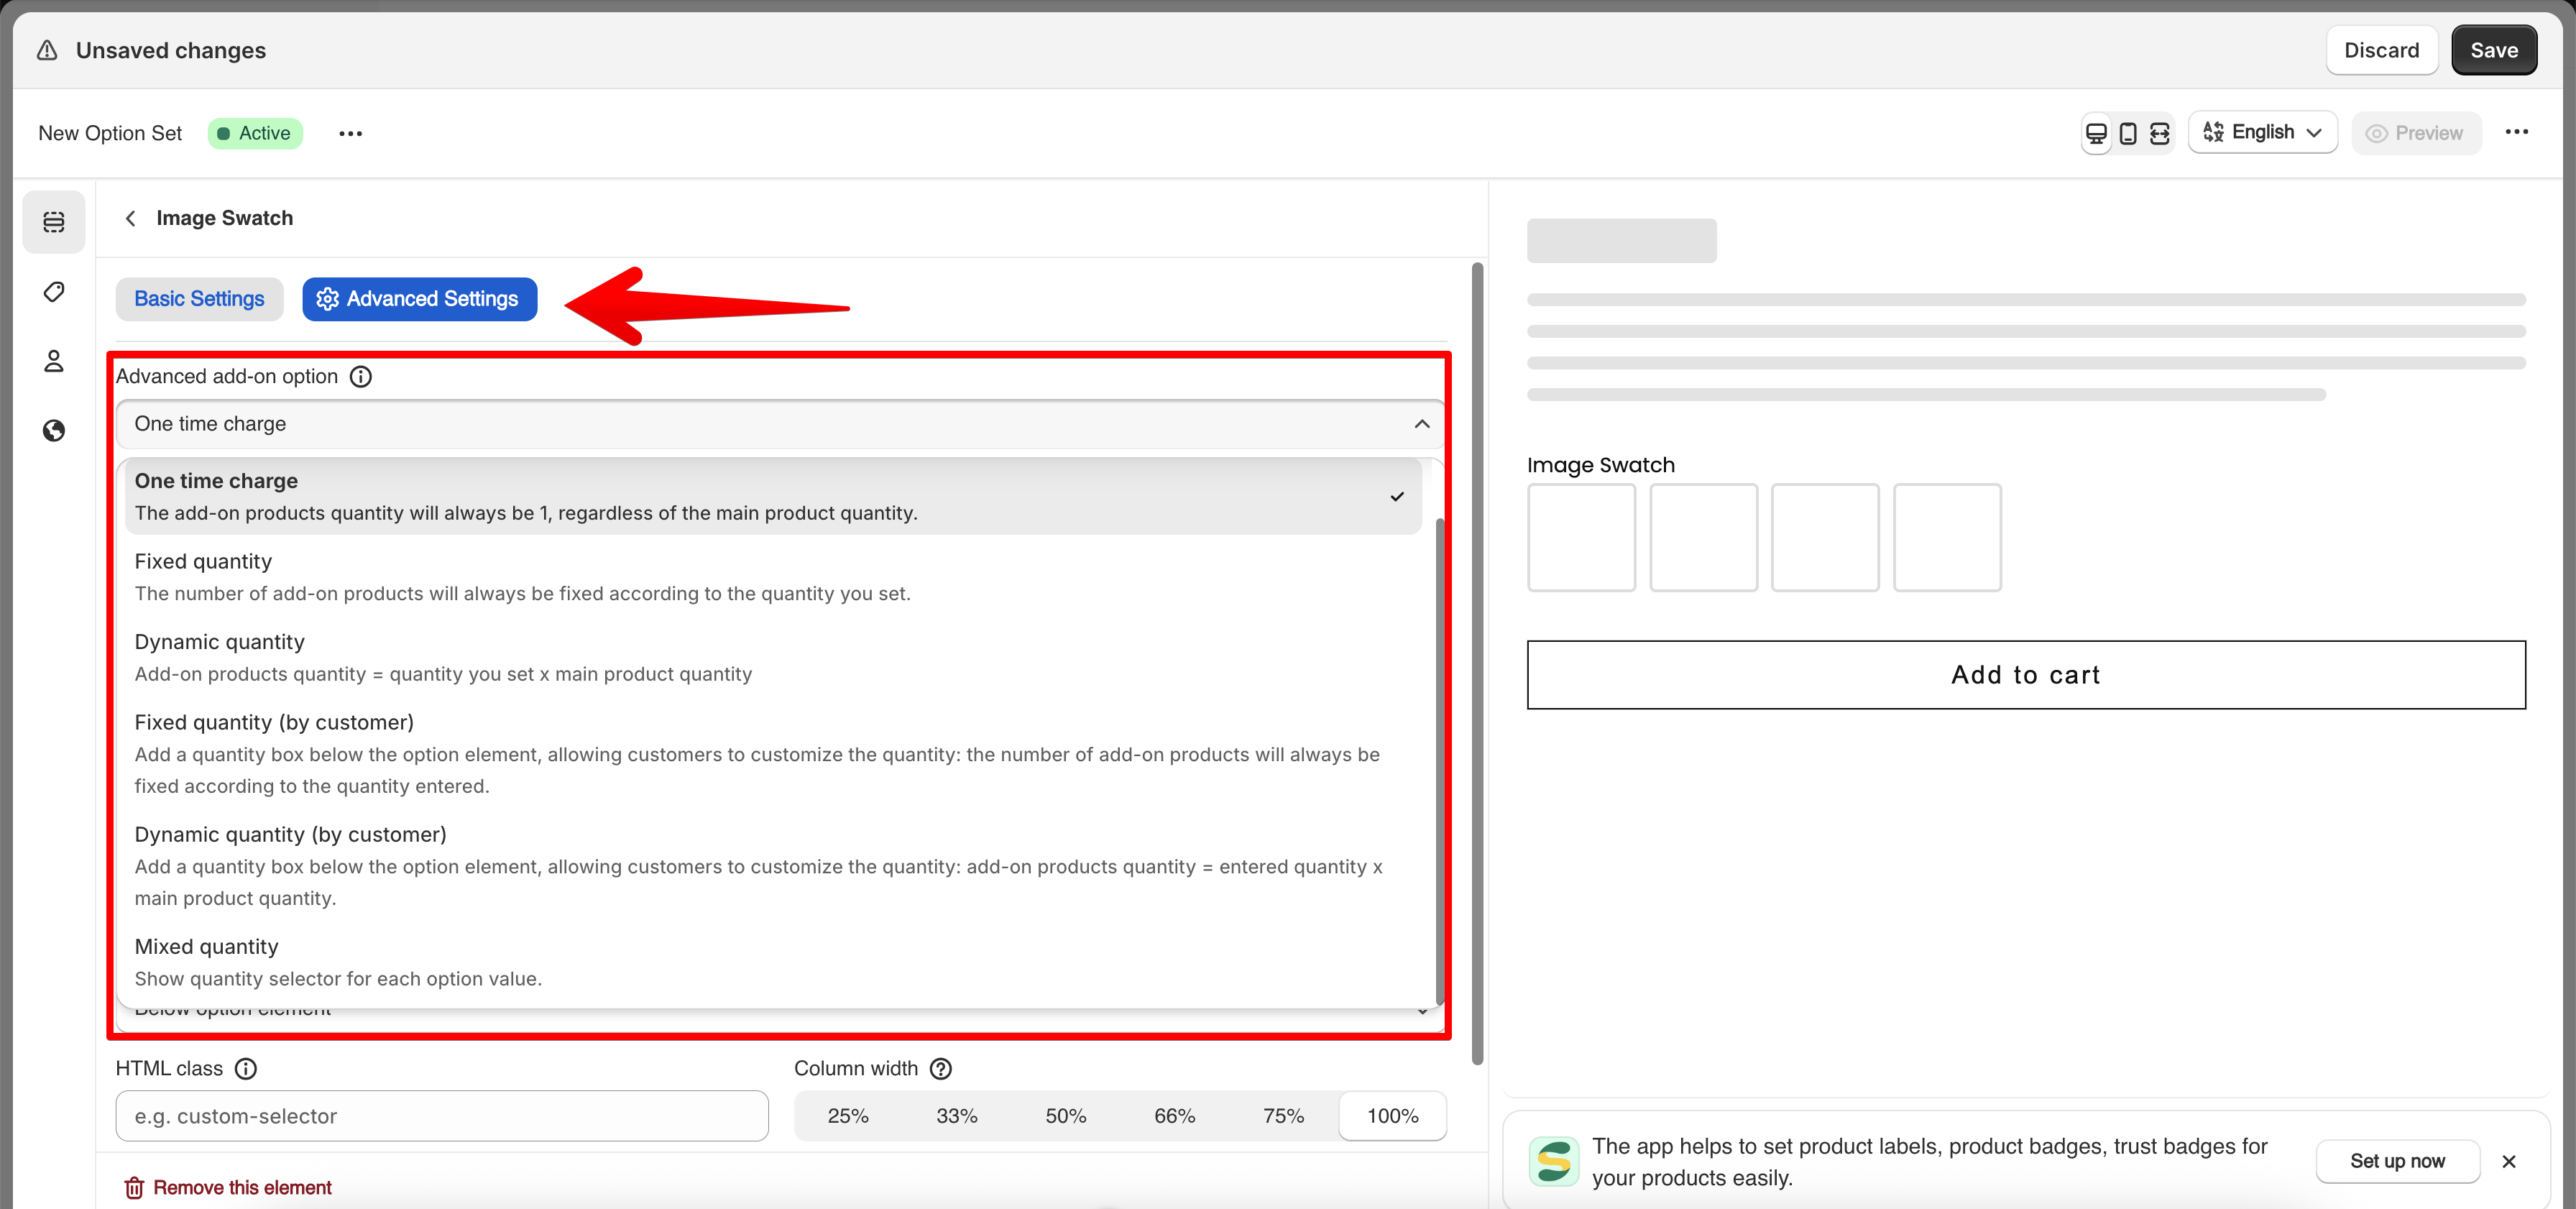Click the price tag sidebar icon
The image size is (2576, 1209).
[54, 292]
